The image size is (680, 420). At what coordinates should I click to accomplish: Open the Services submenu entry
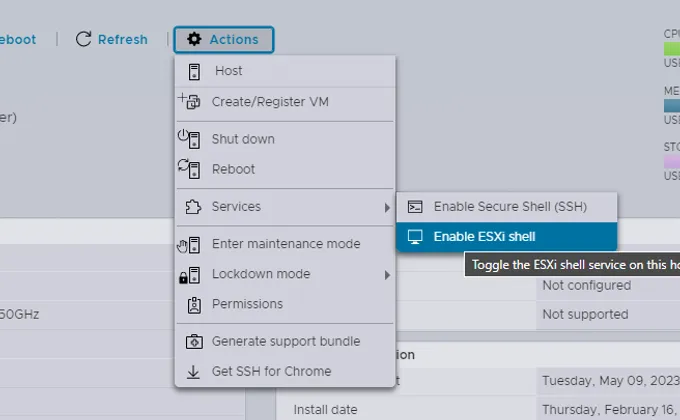[285, 207]
